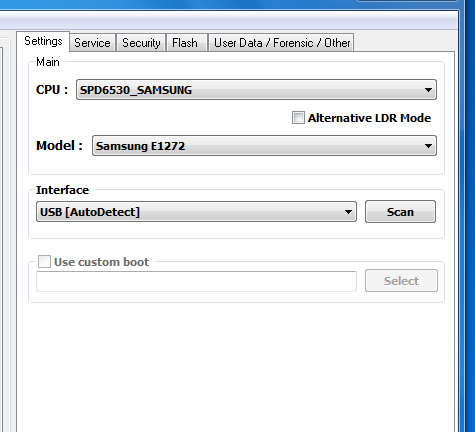Click the Scan button
The image size is (475, 432).
coord(400,212)
